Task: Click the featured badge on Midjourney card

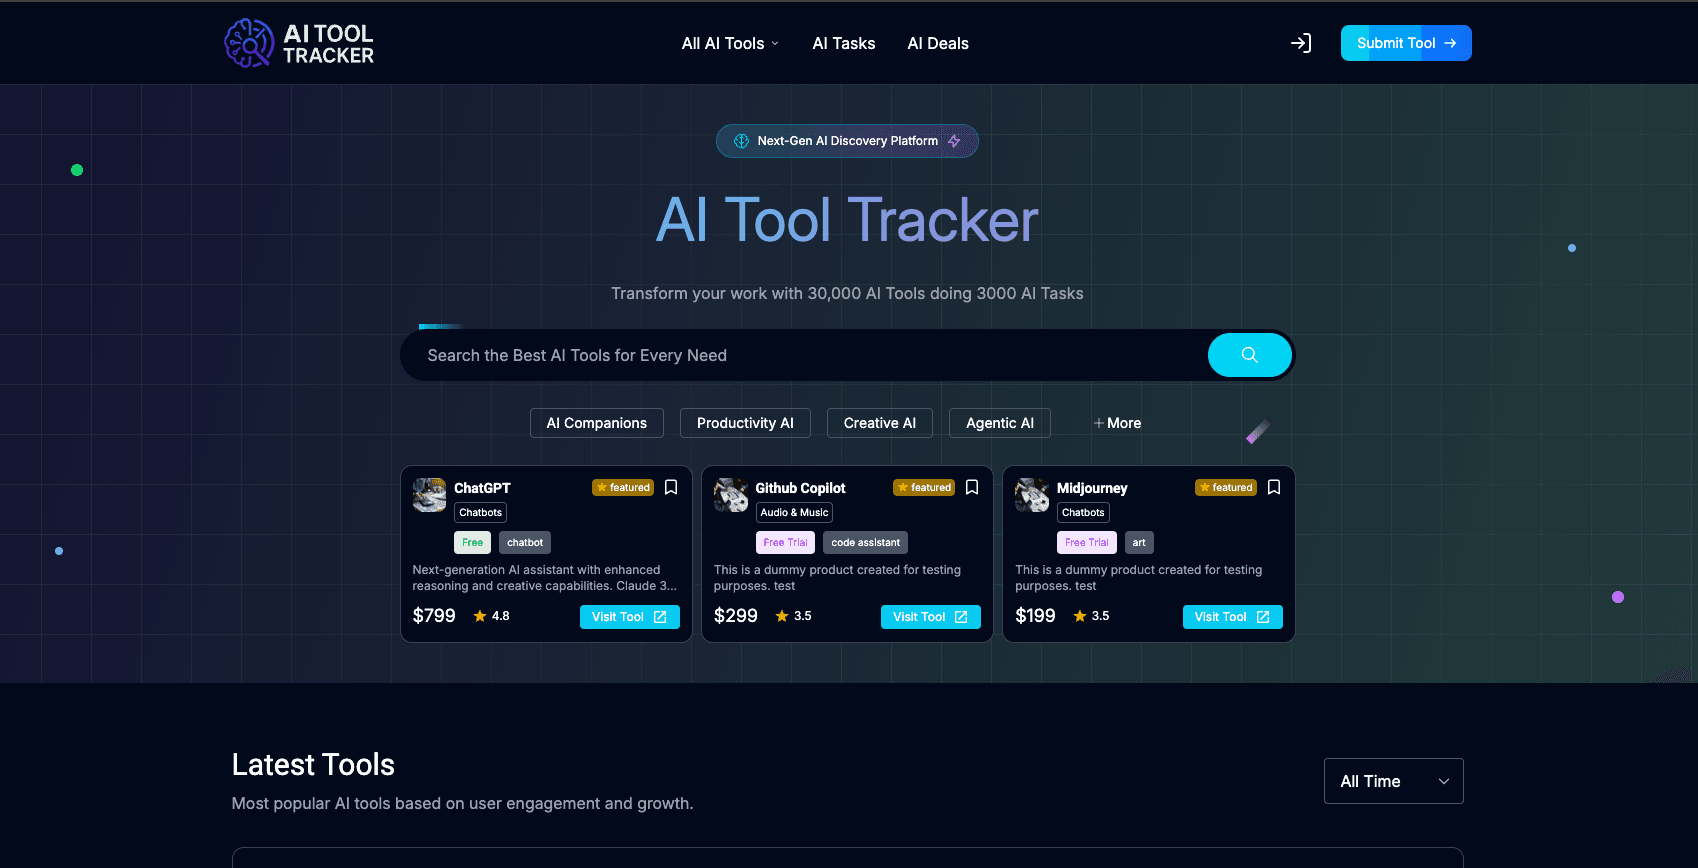Action: pyautogui.click(x=1226, y=488)
